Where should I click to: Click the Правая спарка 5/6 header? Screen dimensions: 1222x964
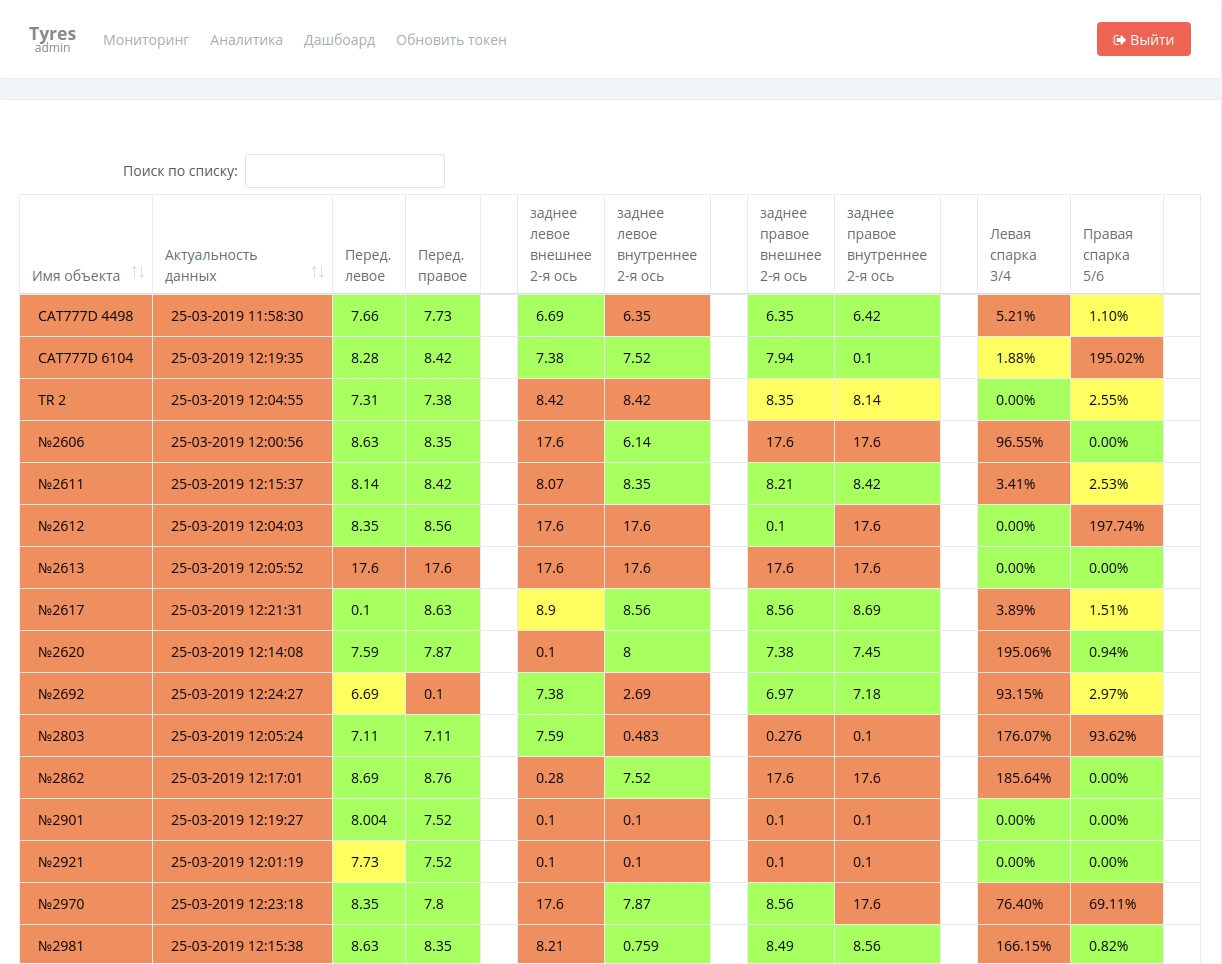1108,255
